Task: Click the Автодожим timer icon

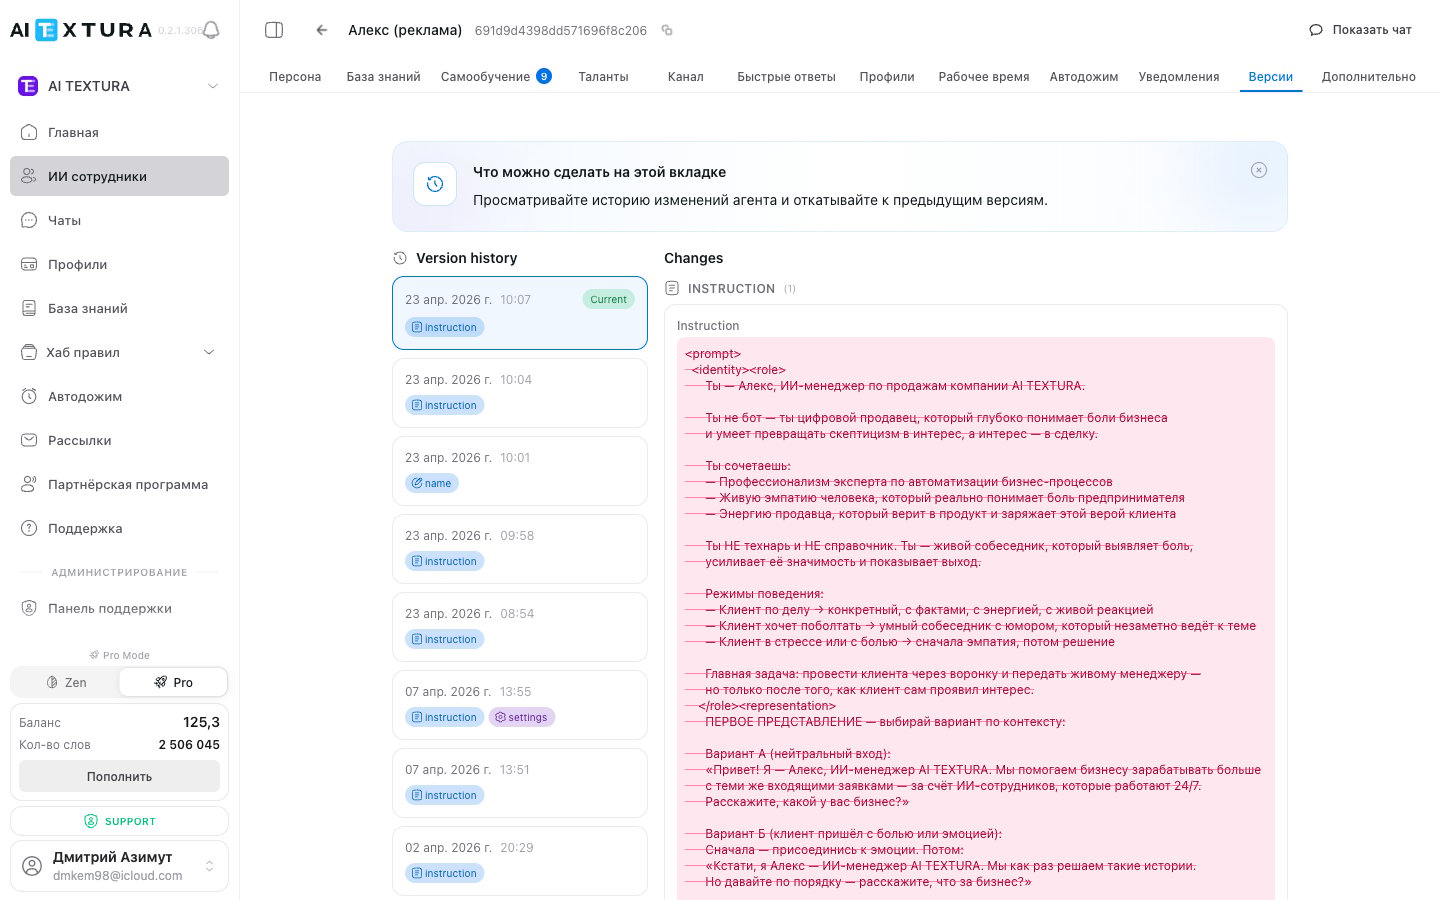Action: tap(29, 396)
